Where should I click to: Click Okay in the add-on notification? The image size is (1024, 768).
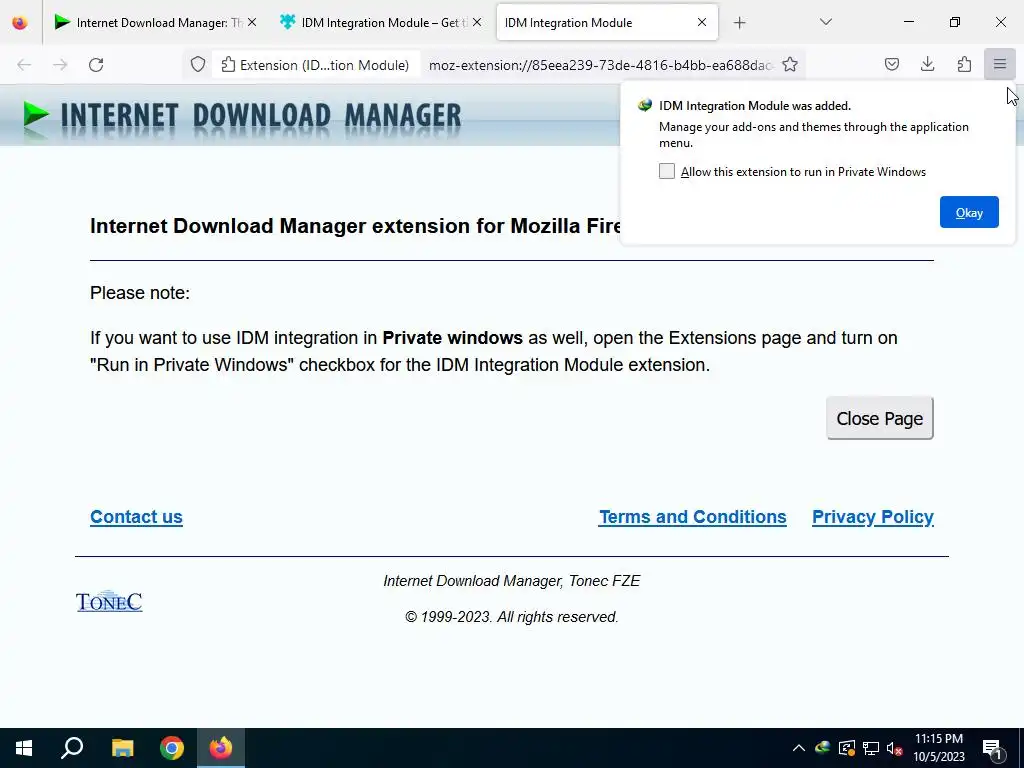(969, 212)
